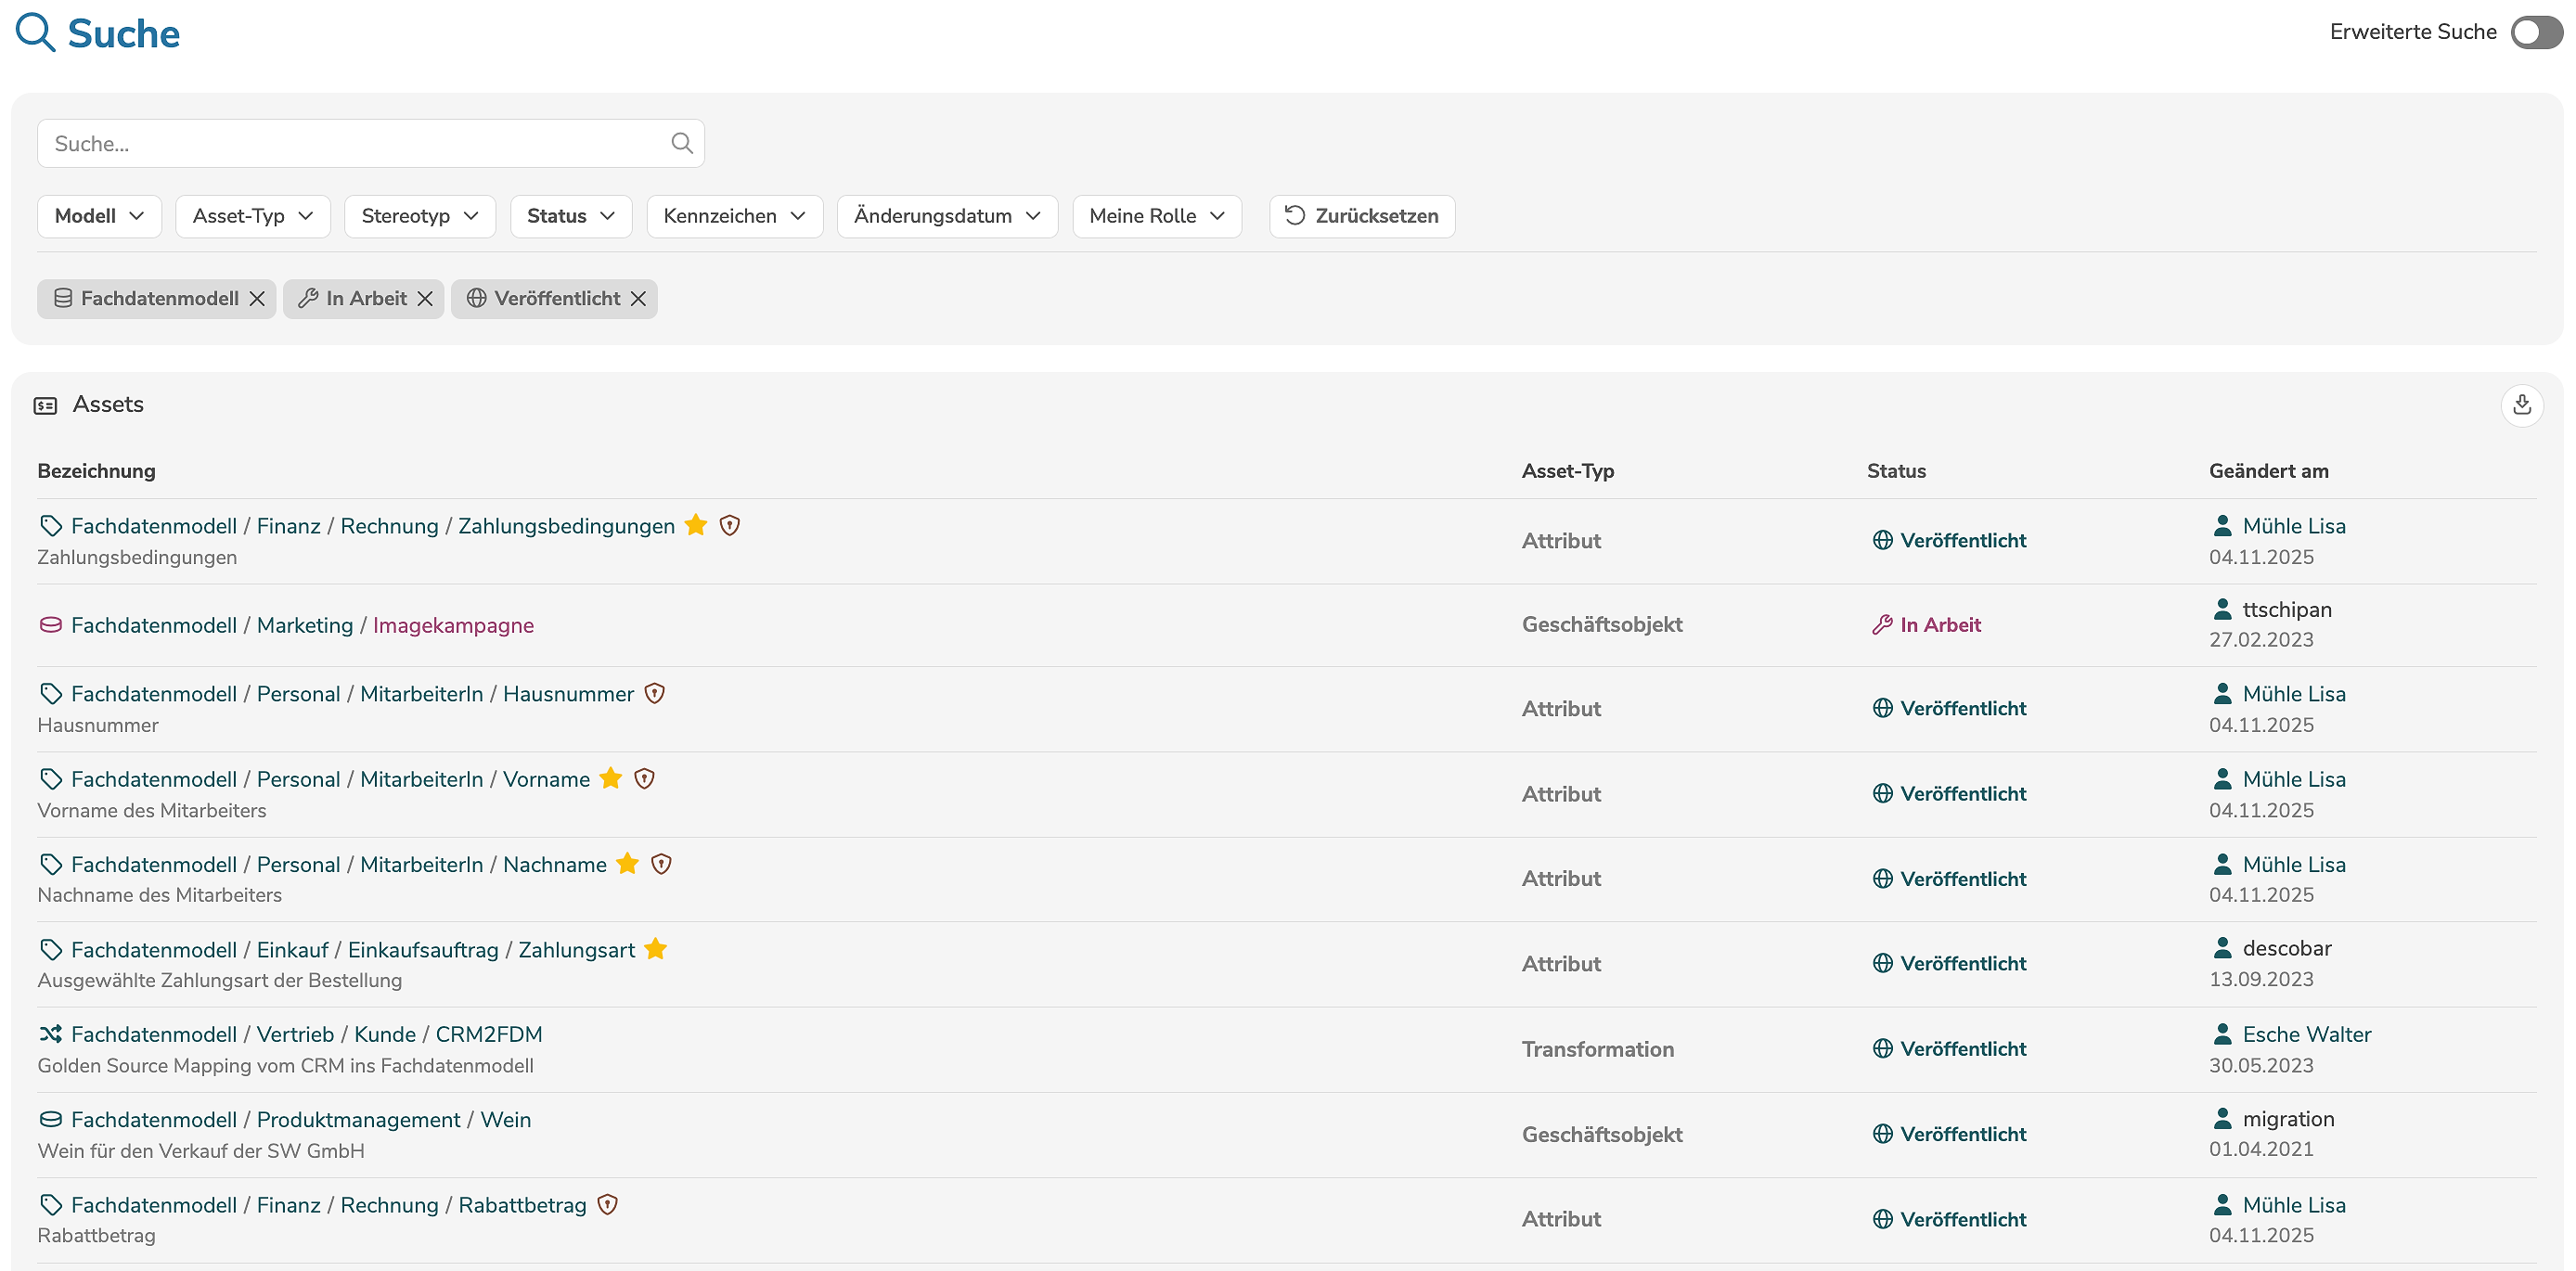Click the magnifier icon inside search field

tap(681, 143)
